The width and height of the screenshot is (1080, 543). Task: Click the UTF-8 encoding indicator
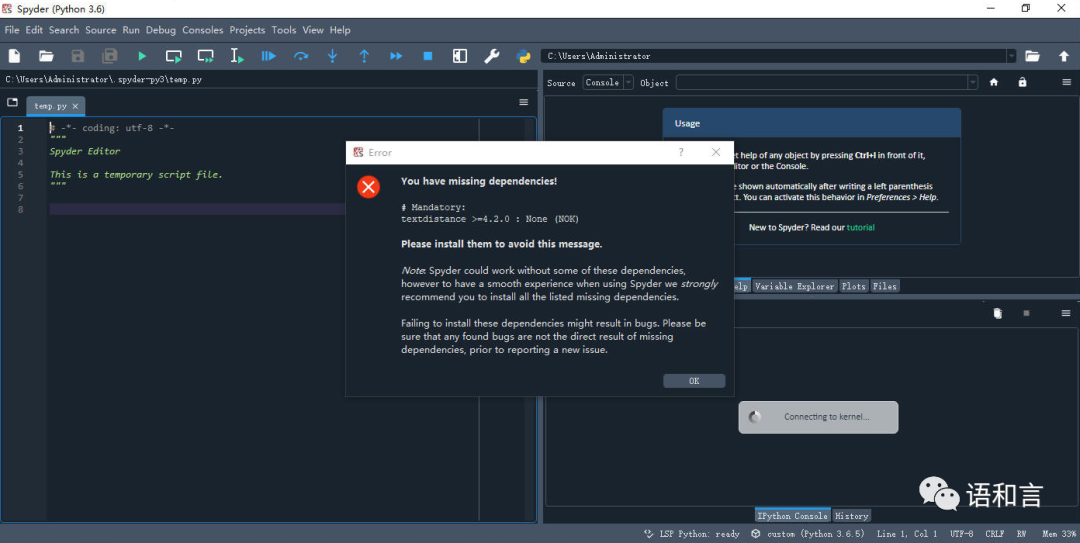962,534
